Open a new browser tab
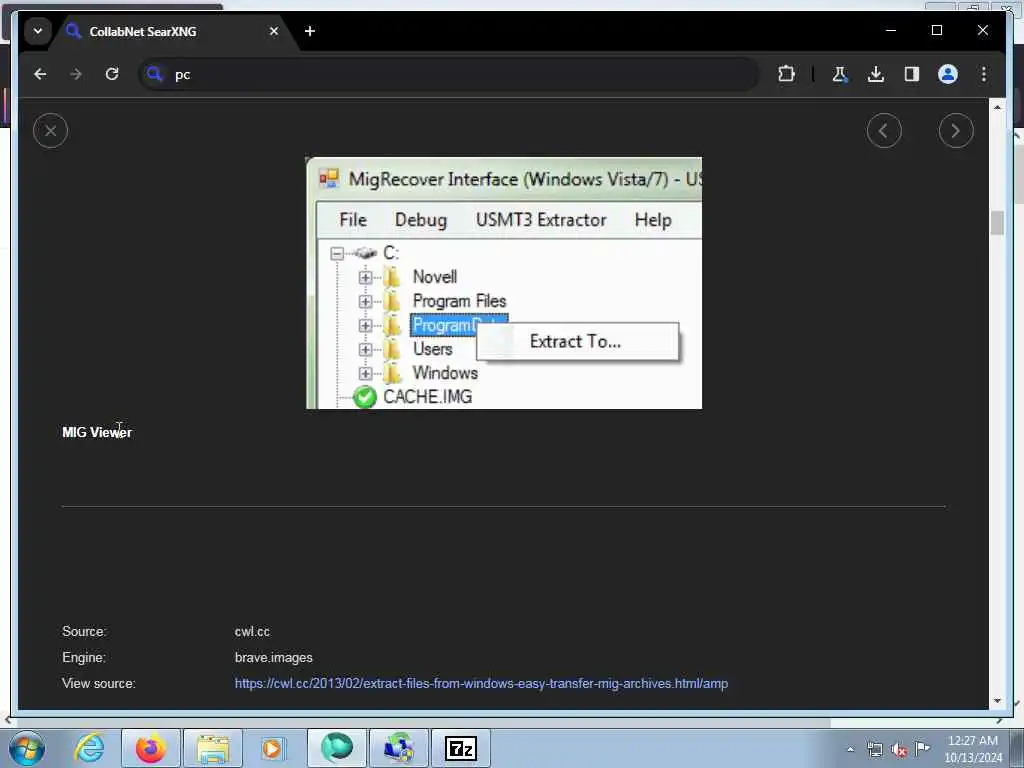The image size is (1024, 768). point(310,31)
